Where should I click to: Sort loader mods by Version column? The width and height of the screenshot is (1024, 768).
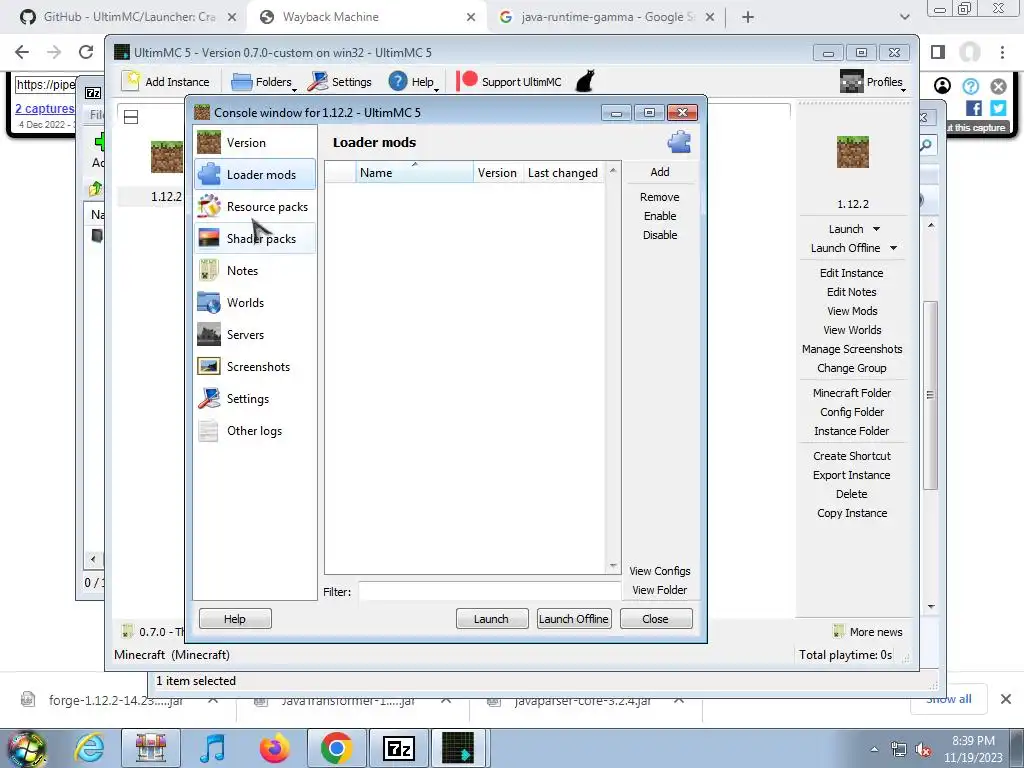[497, 172]
